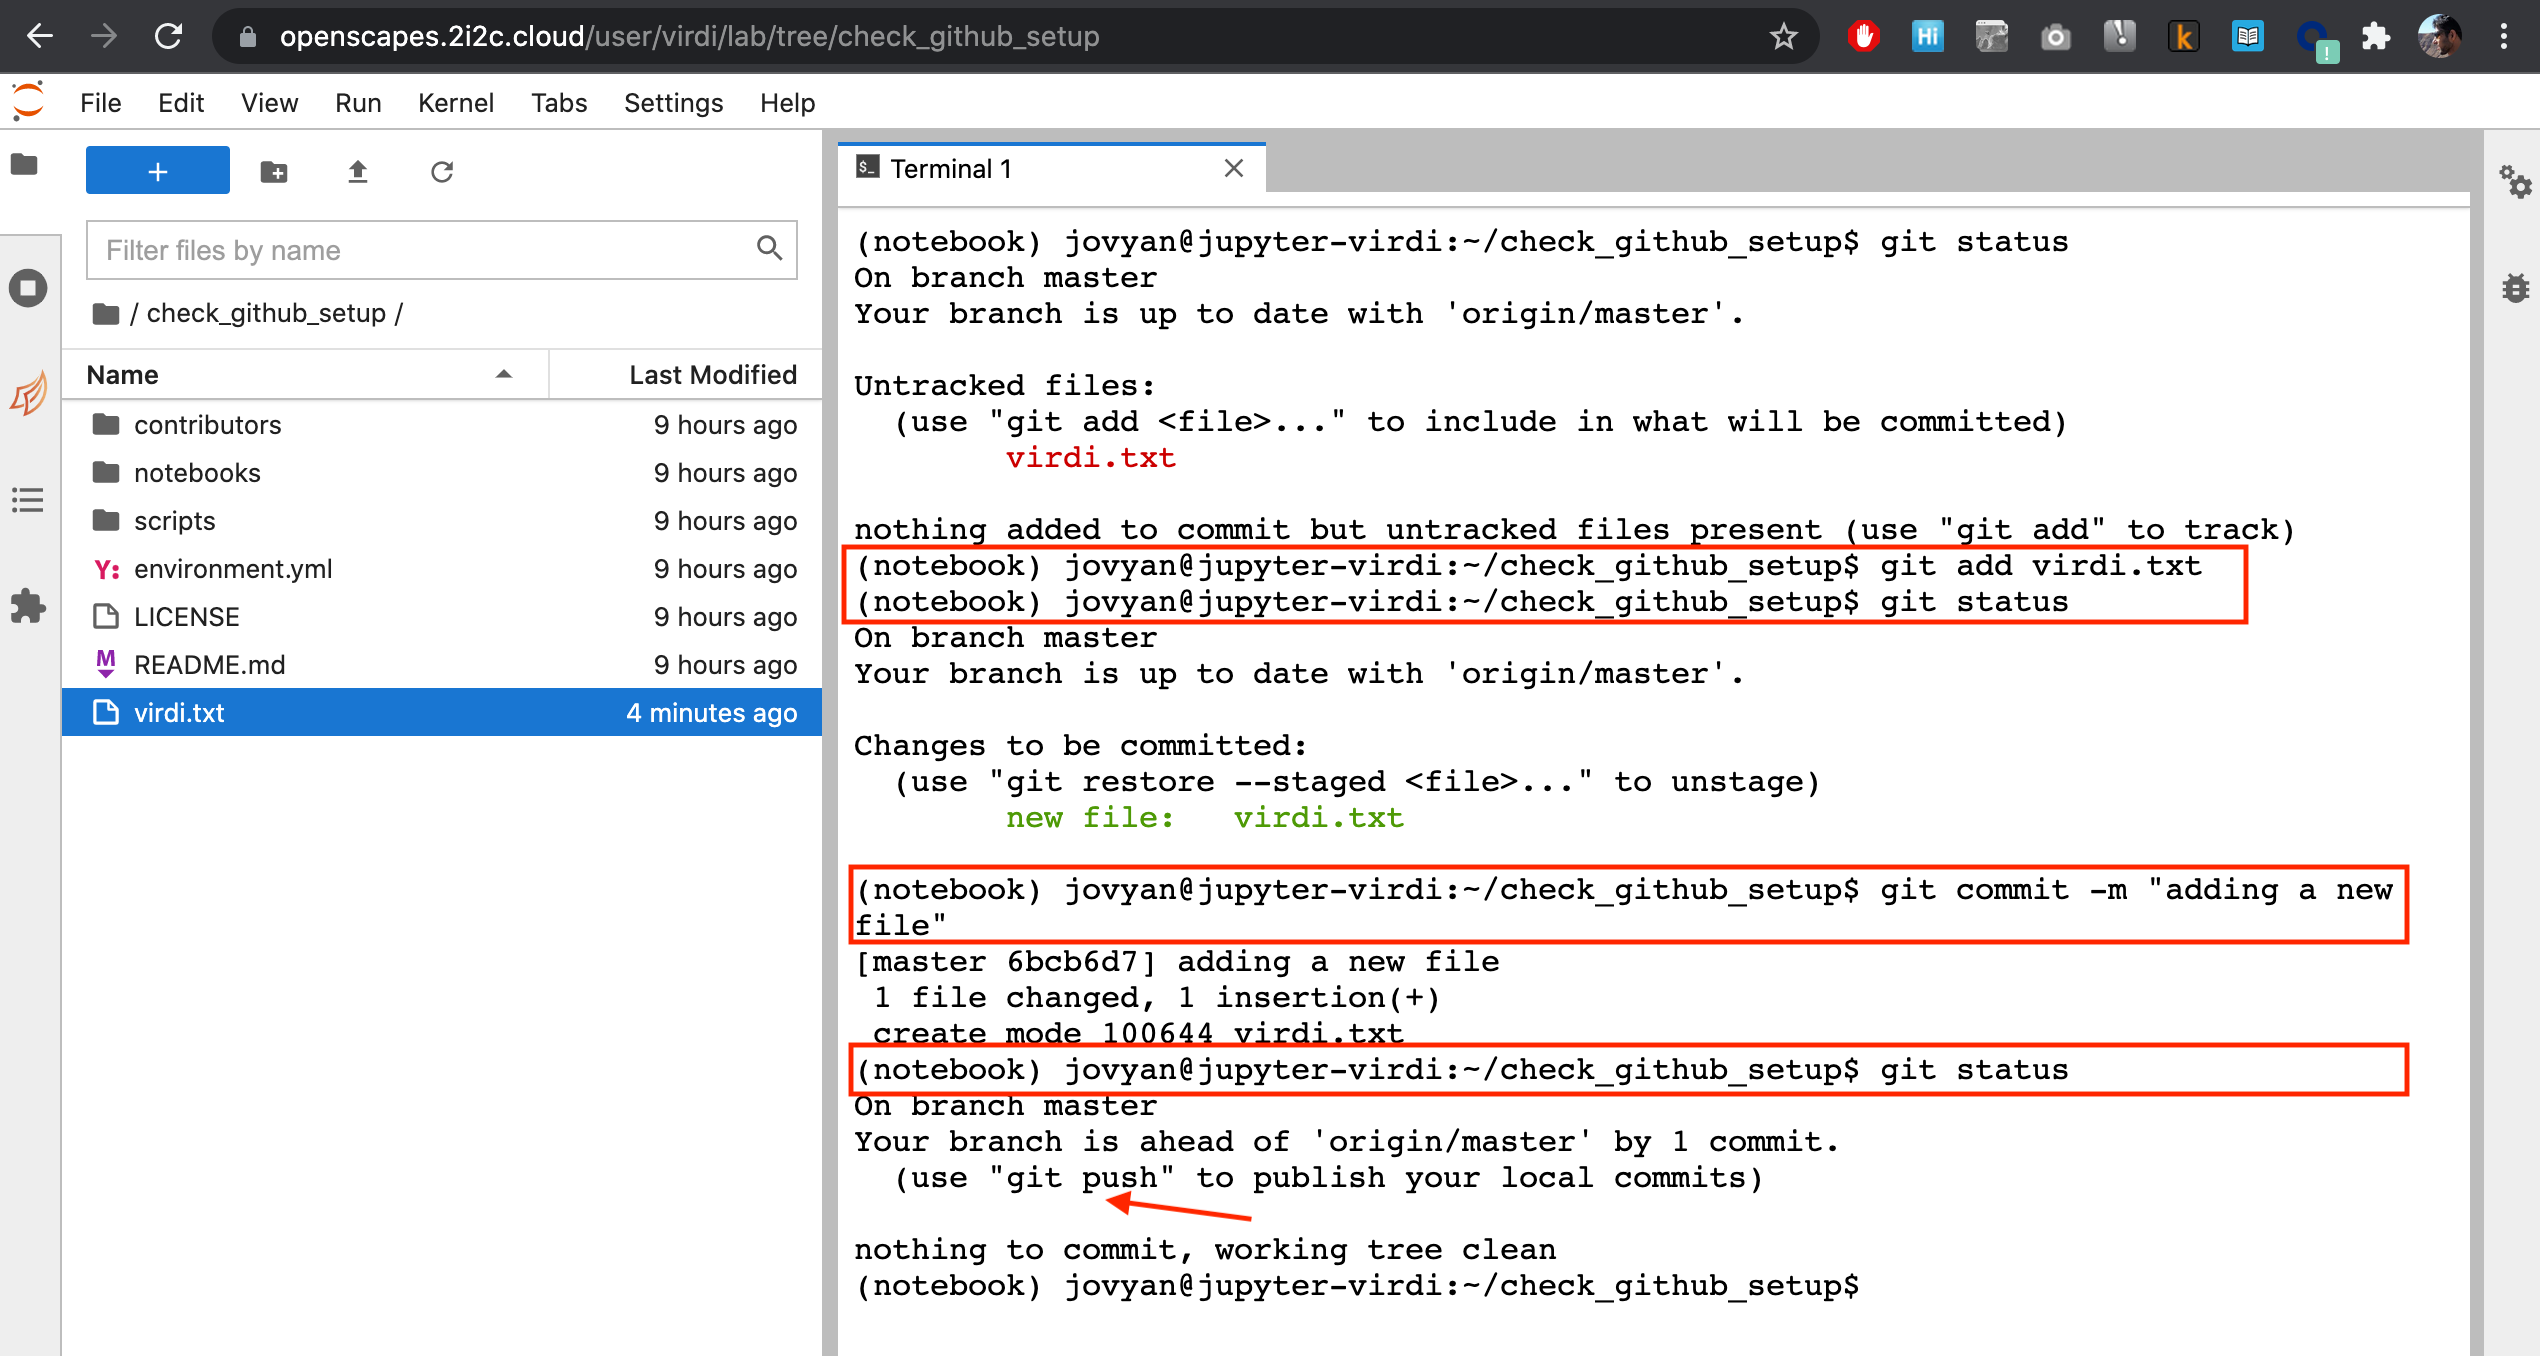Select the virdi.txt file entry
2540x1356 pixels.
[x=180, y=712]
